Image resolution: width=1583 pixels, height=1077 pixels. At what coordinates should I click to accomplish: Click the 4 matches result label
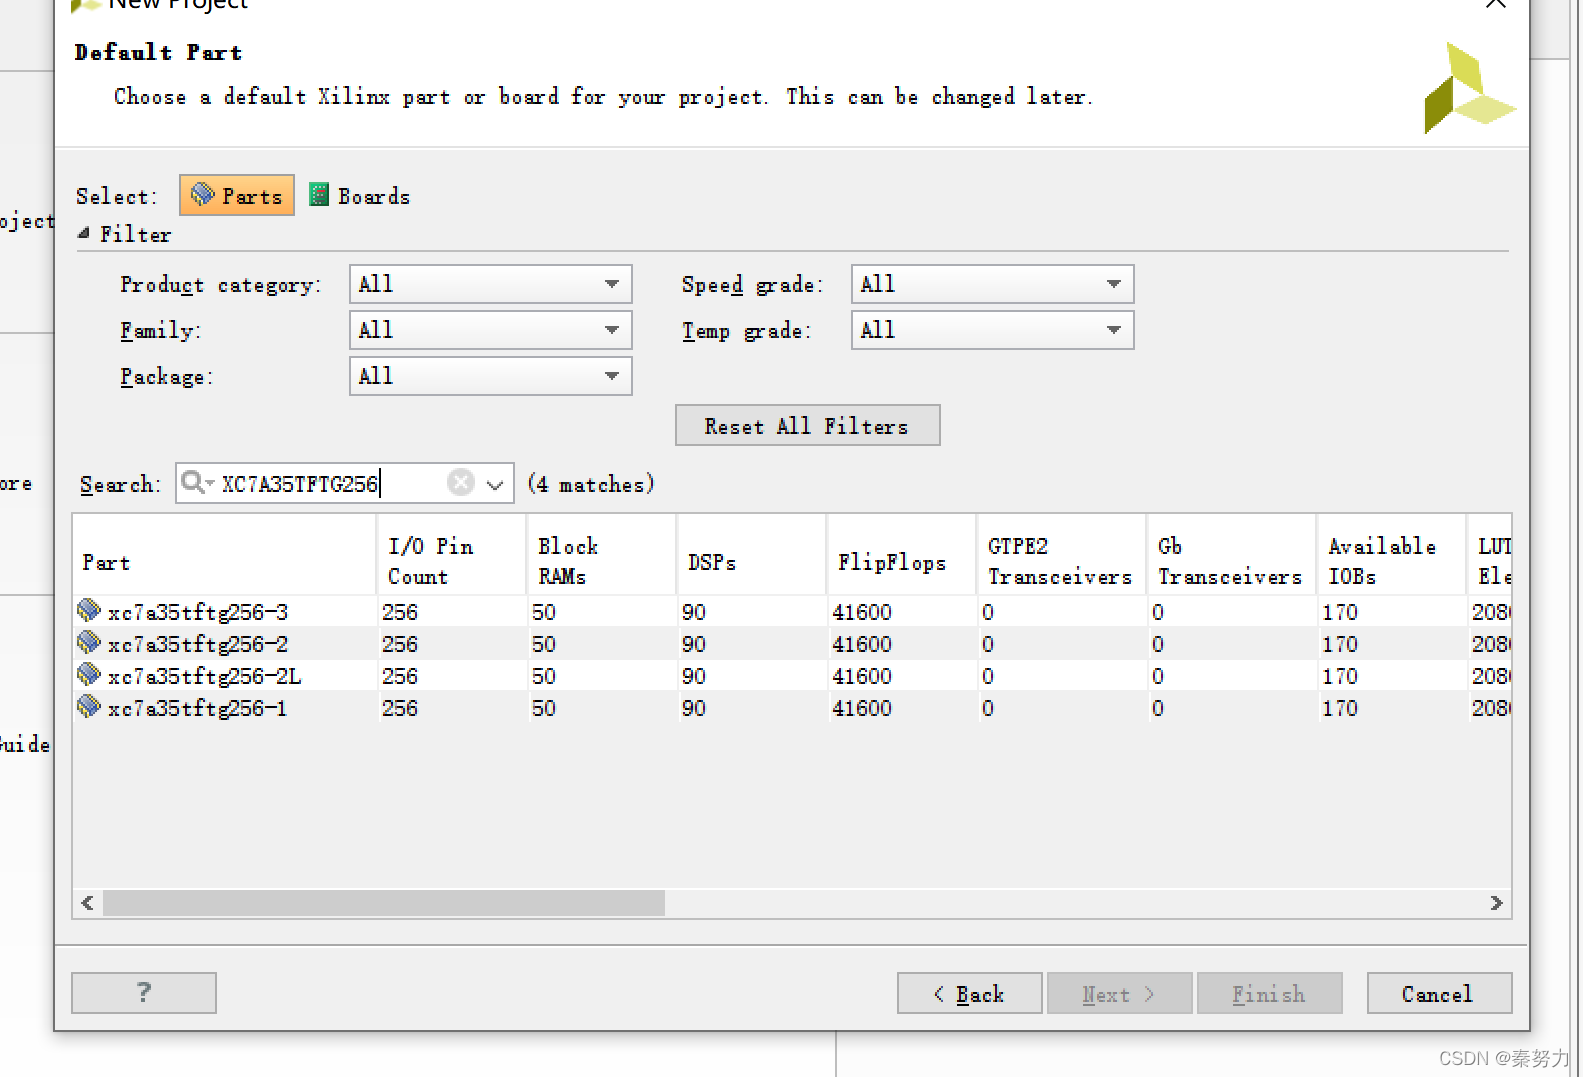tap(591, 484)
